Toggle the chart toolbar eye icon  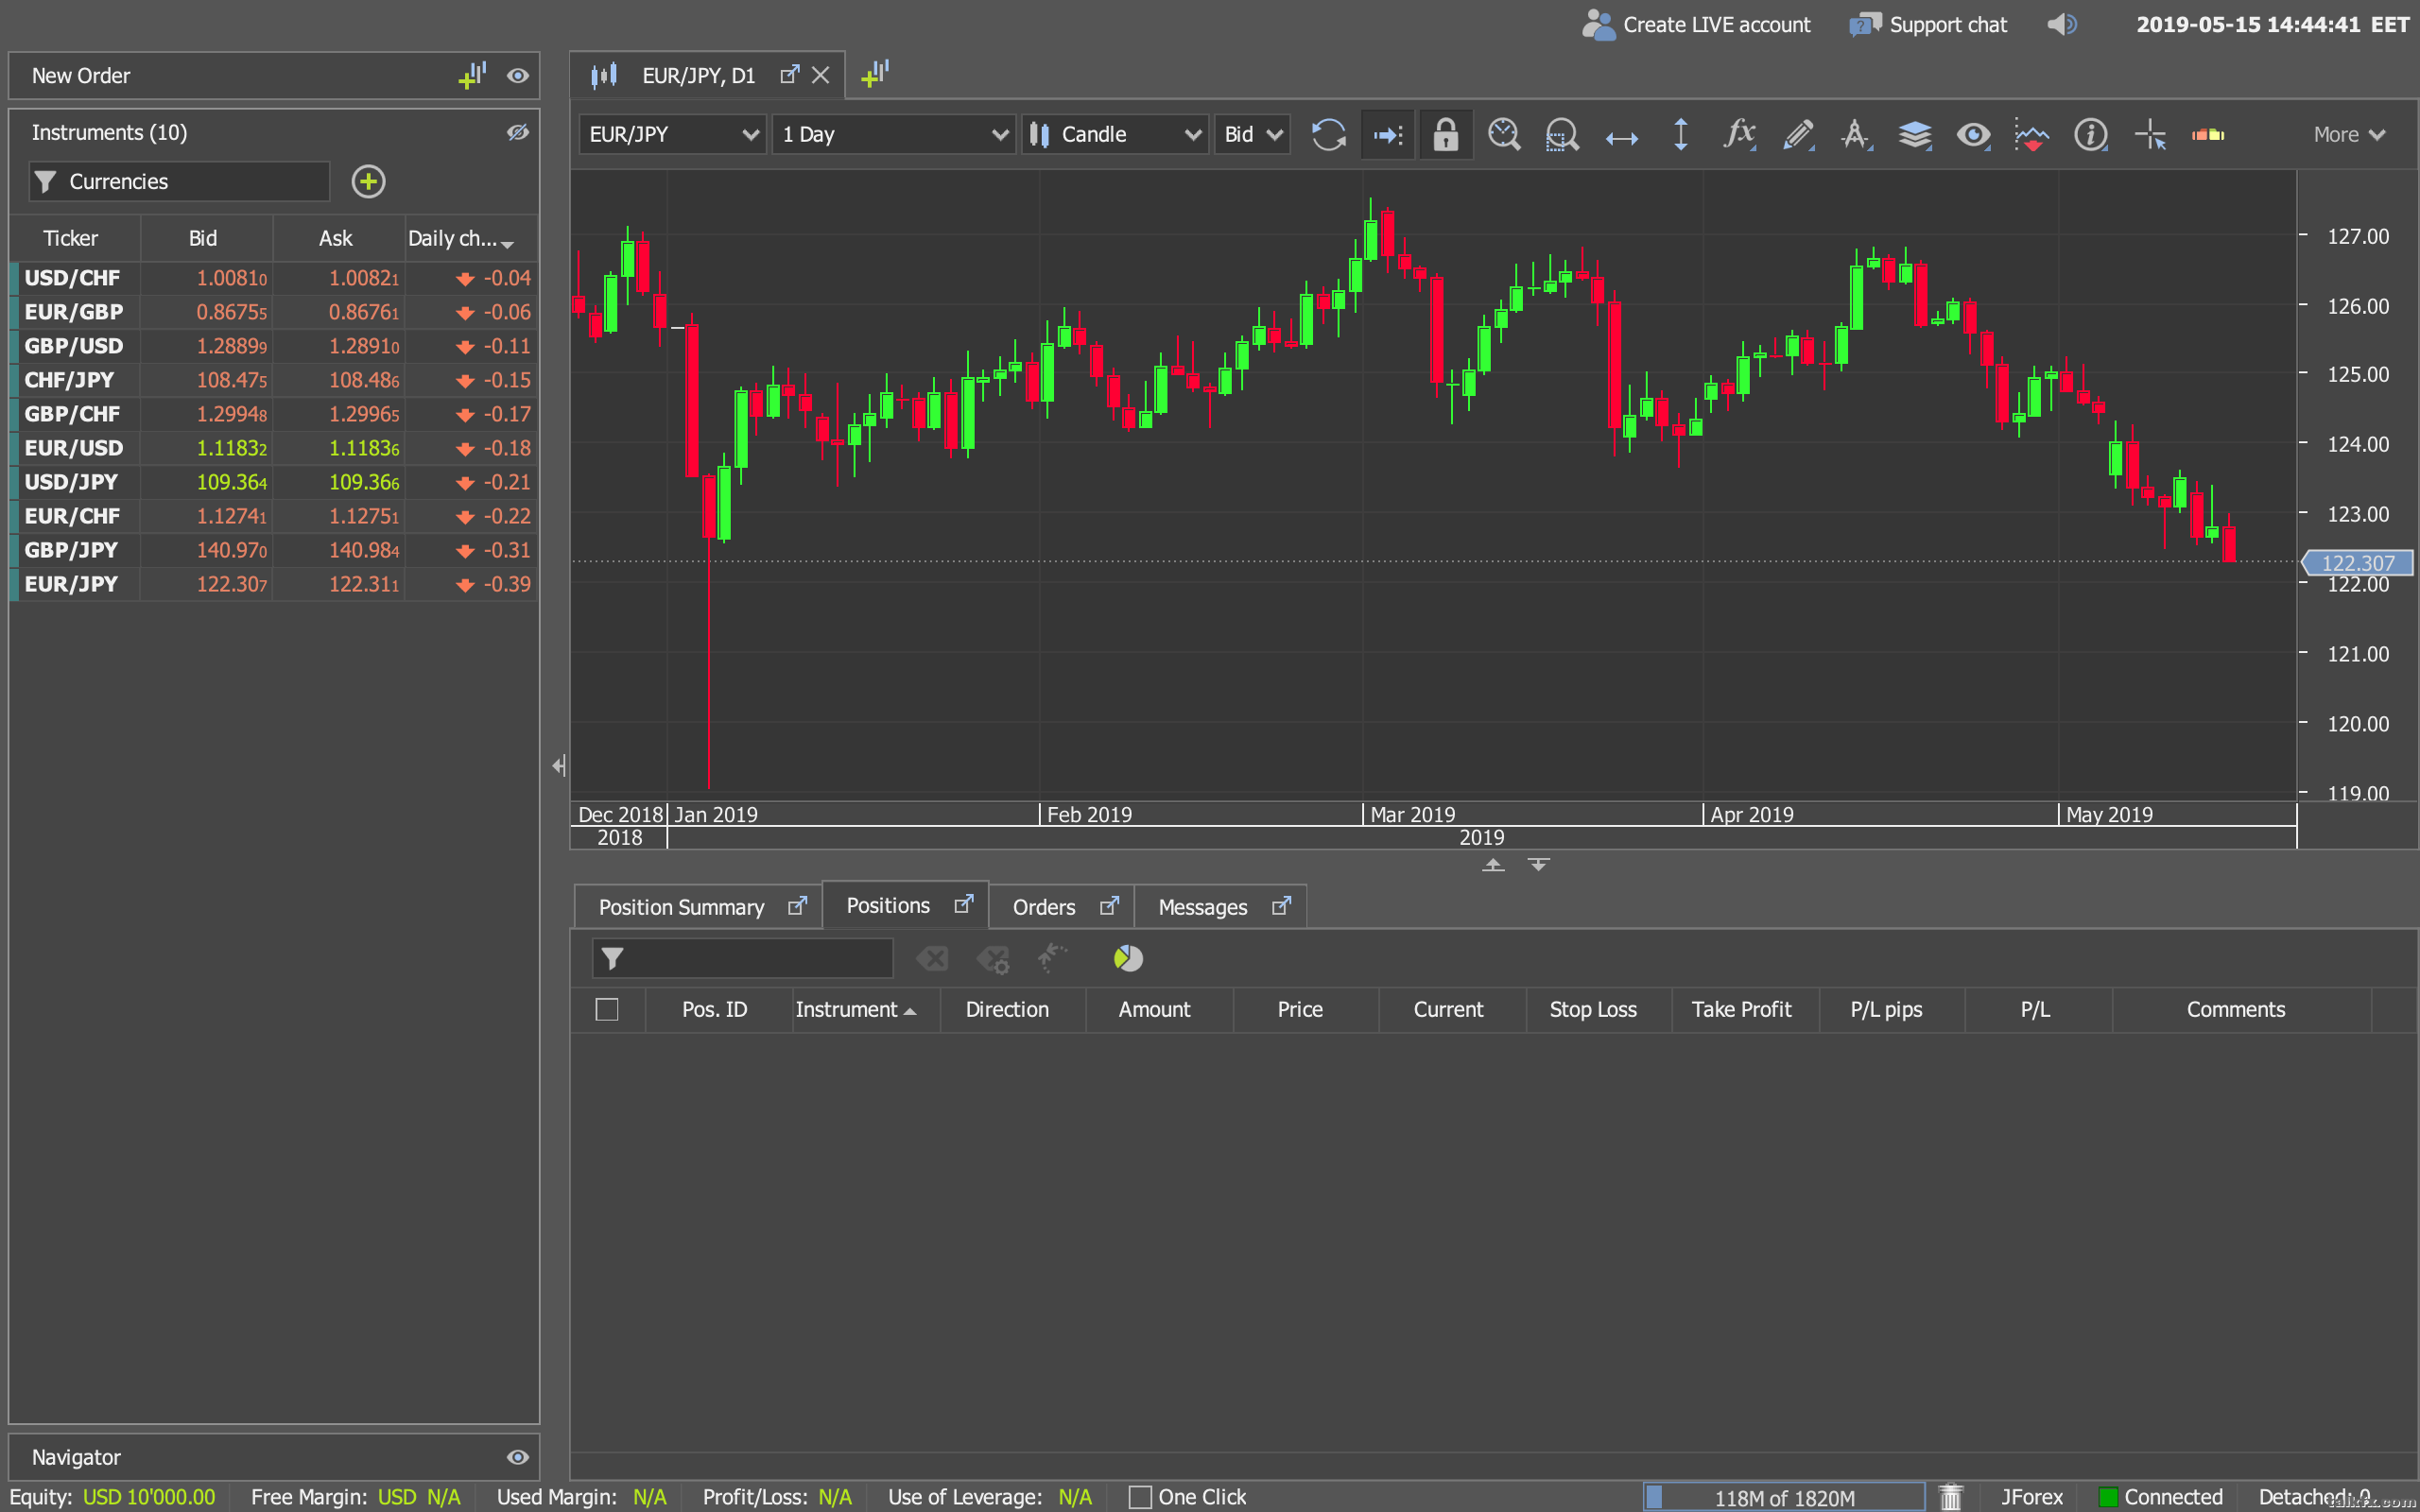click(x=1973, y=134)
